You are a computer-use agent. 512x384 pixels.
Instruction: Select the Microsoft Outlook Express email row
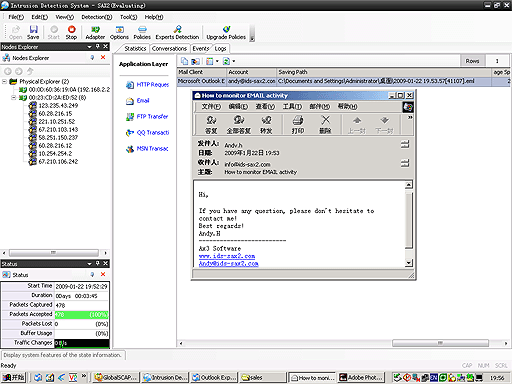click(344, 81)
